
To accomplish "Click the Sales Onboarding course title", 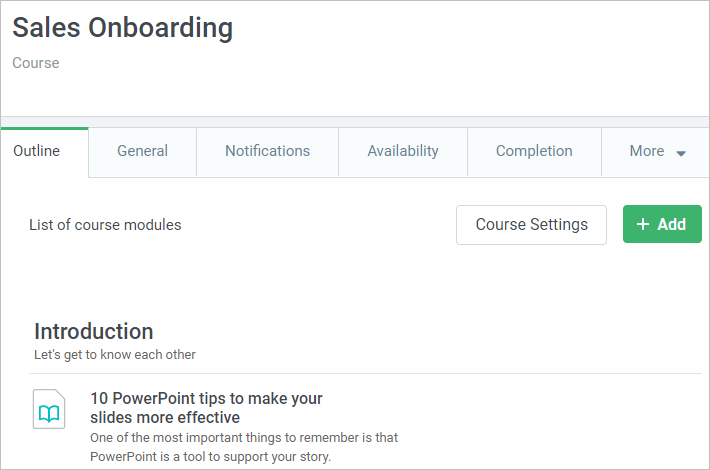I will coord(123,28).
